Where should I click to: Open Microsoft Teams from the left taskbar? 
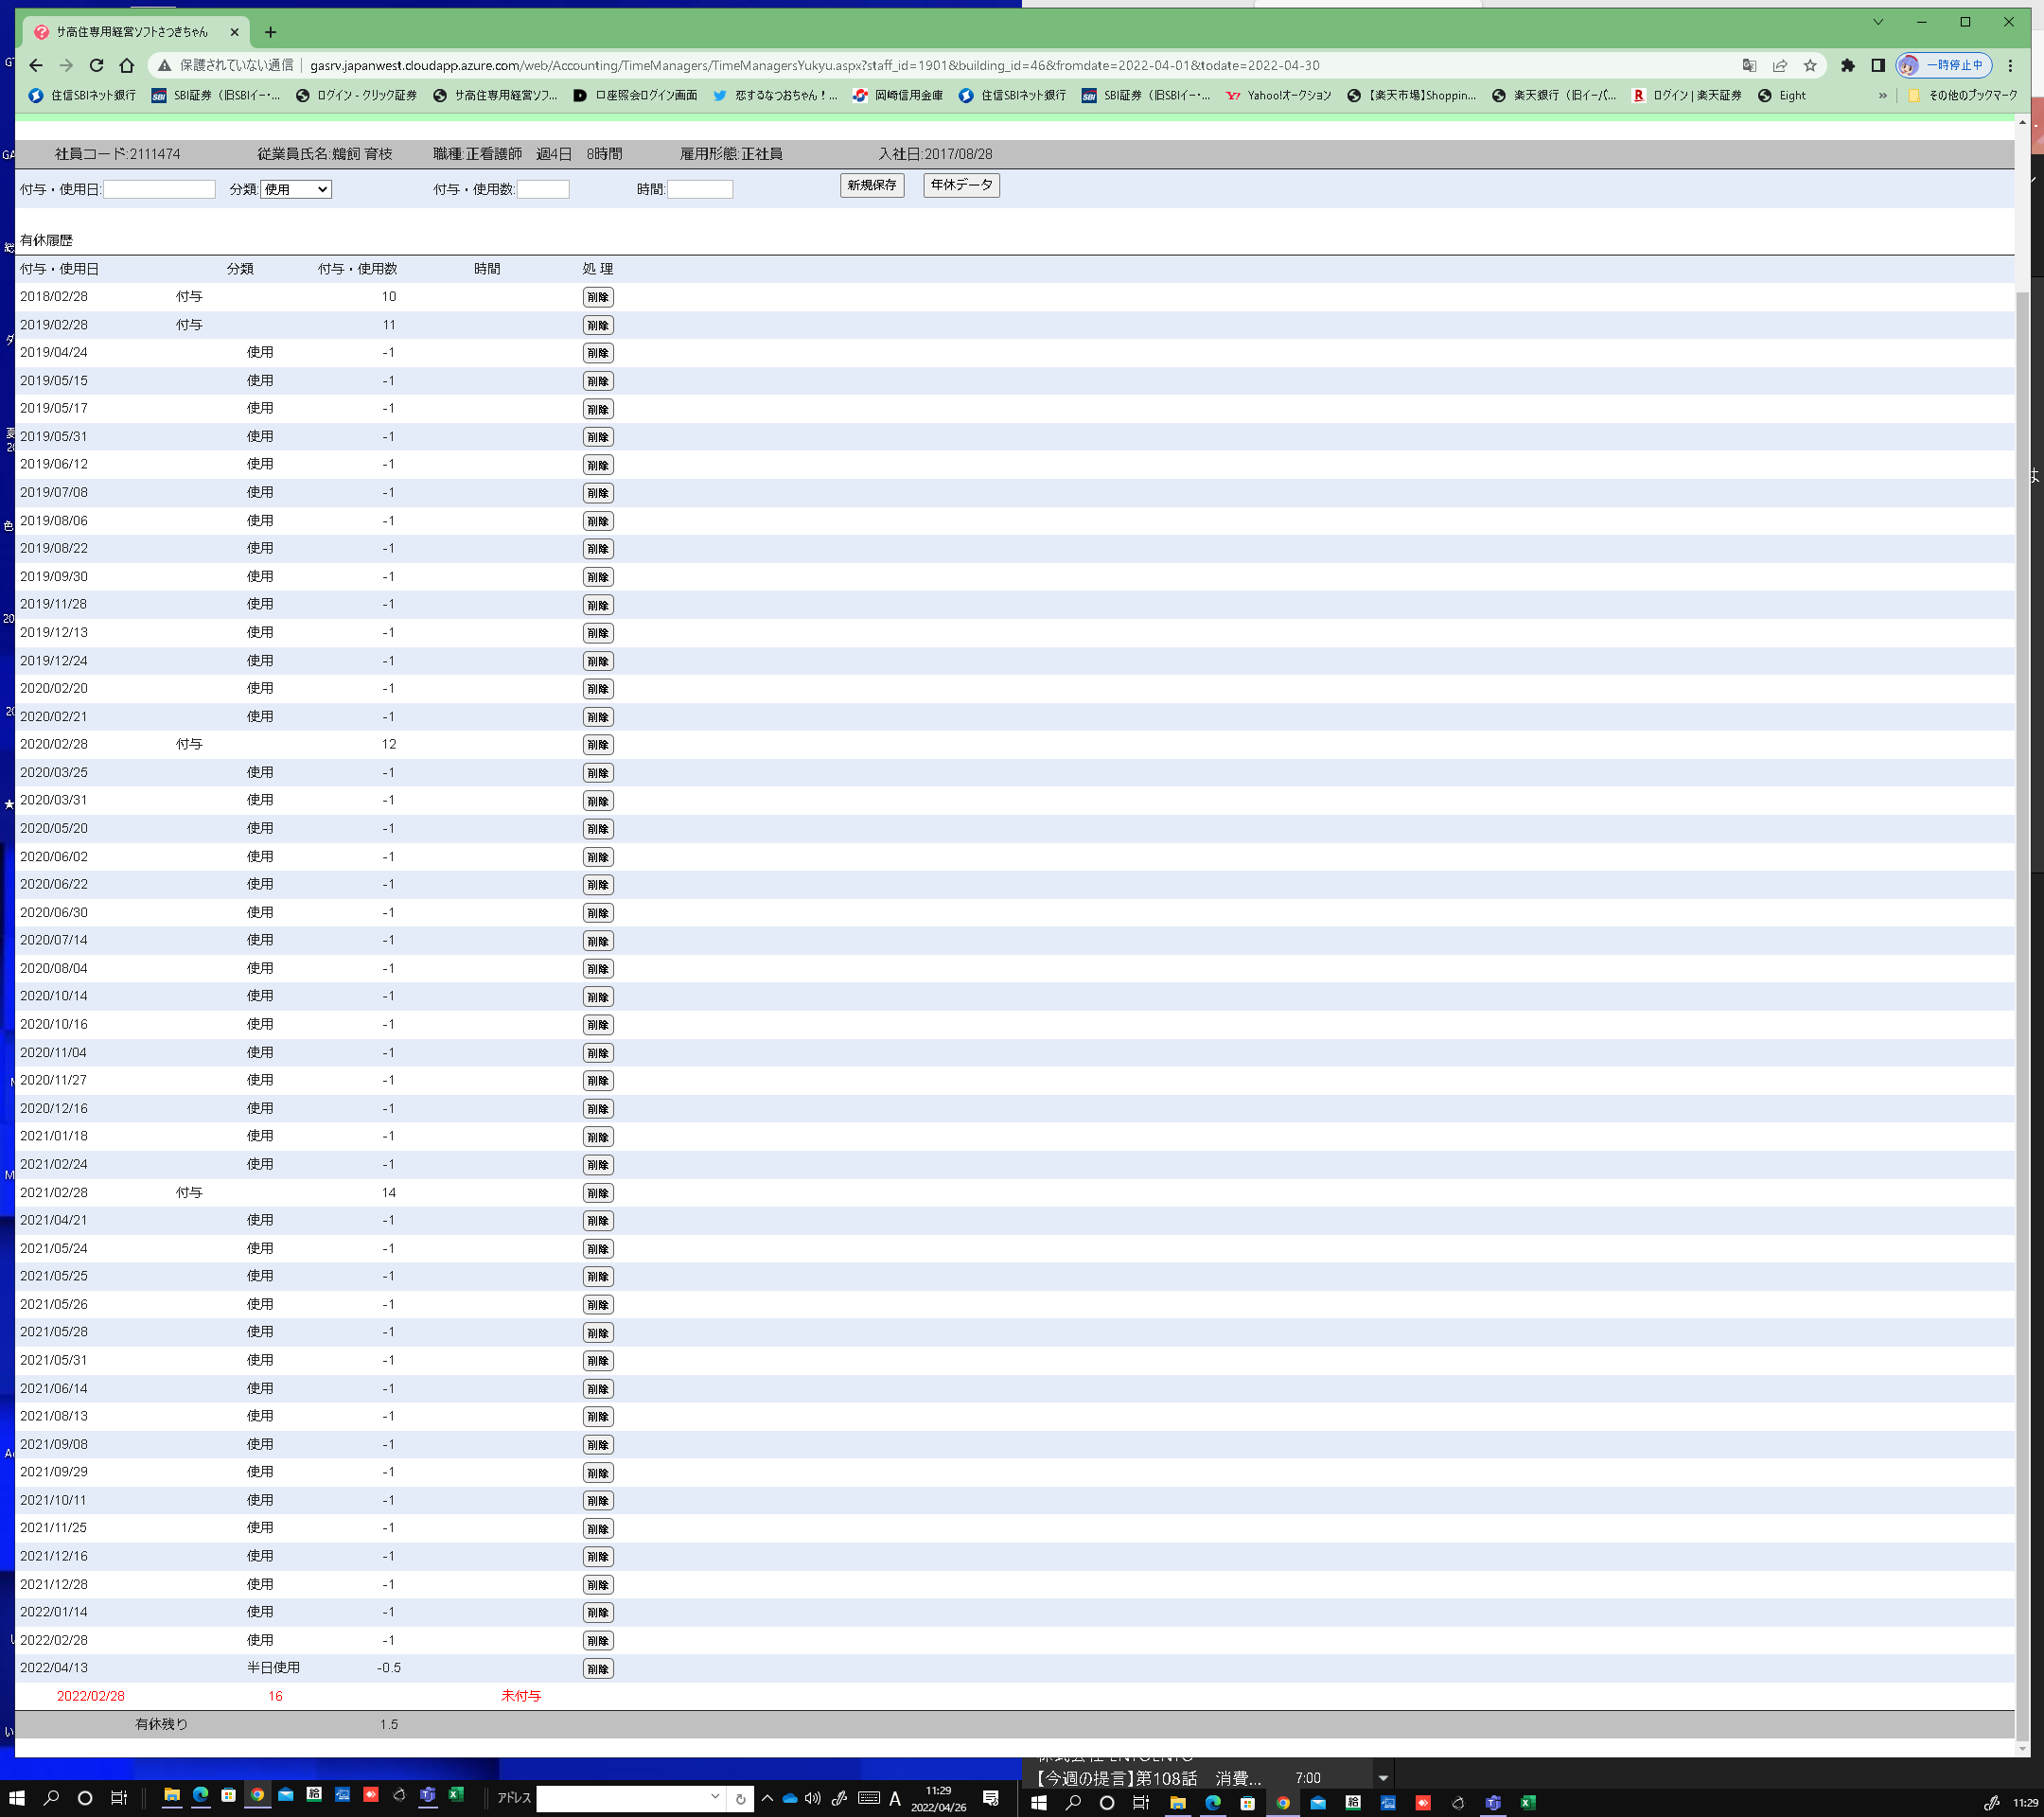[427, 1795]
